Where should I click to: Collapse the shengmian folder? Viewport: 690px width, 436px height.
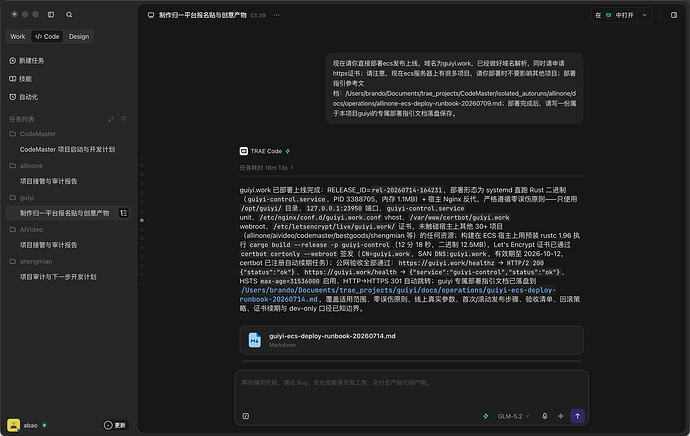click(31, 261)
